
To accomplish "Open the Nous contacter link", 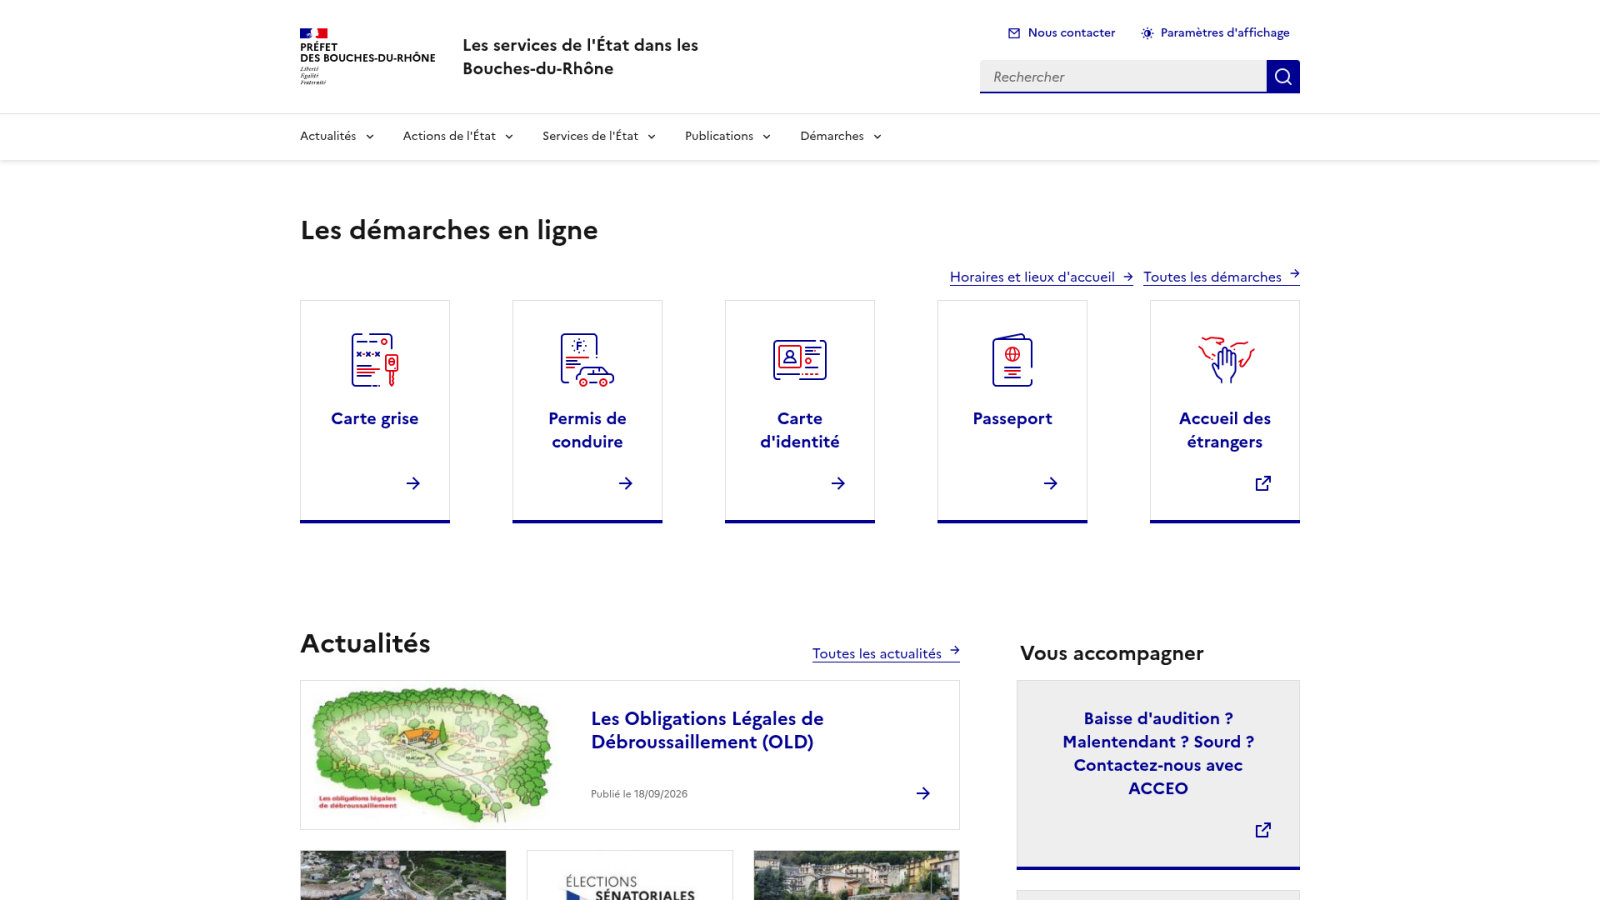I will [1061, 33].
